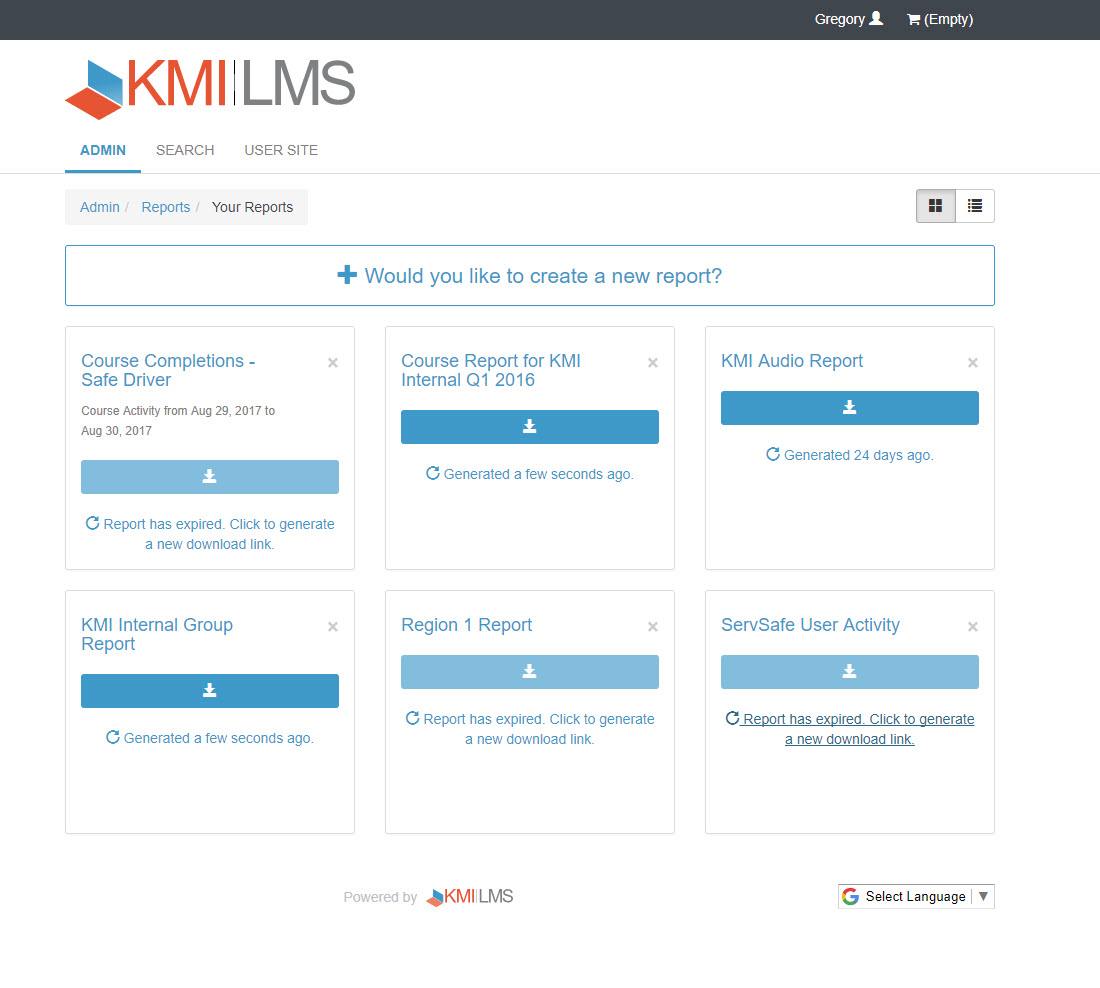Screen dimensions: 1100x988
Task: Refresh Course Report for KMI Internal Q1 2016
Action: pyautogui.click(x=530, y=474)
